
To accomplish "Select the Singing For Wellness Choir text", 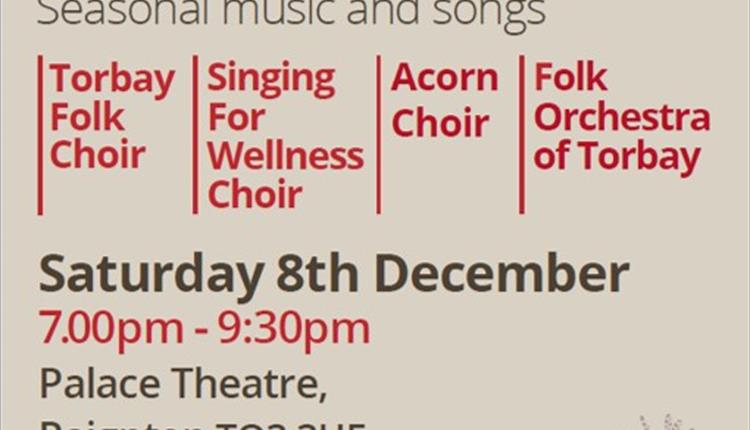I will pos(285,135).
